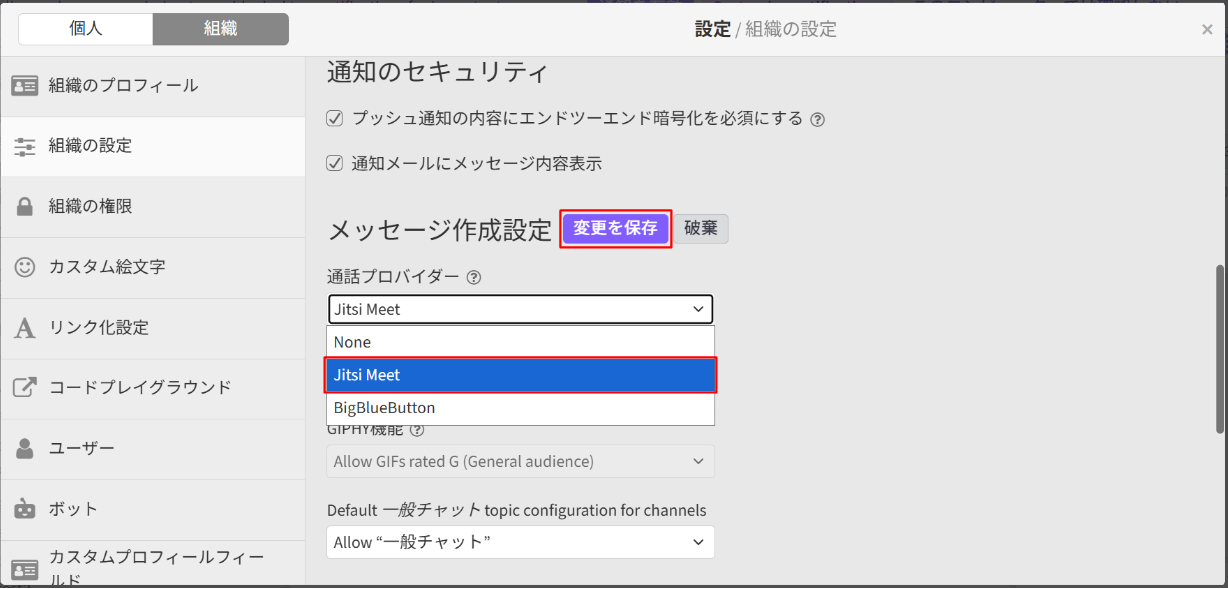The height and width of the screenshot is (589, 1228).
Task: Click the lock icon for 組織の権限
Action: click(26, 207)
